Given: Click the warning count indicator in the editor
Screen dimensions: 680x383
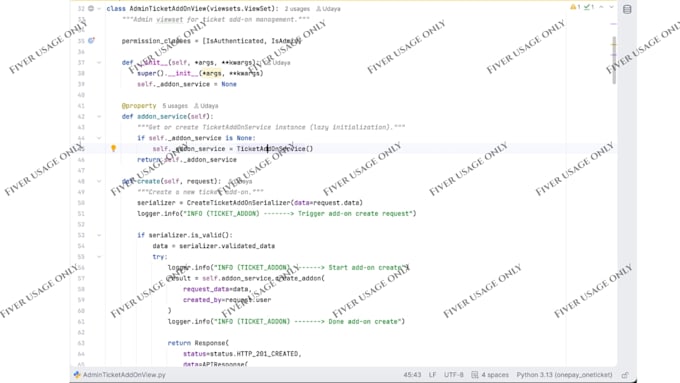Looking at the screenshot, I should pos(575,7).
